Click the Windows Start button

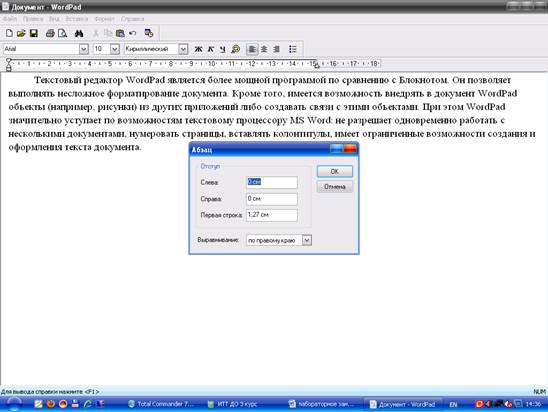13,404
